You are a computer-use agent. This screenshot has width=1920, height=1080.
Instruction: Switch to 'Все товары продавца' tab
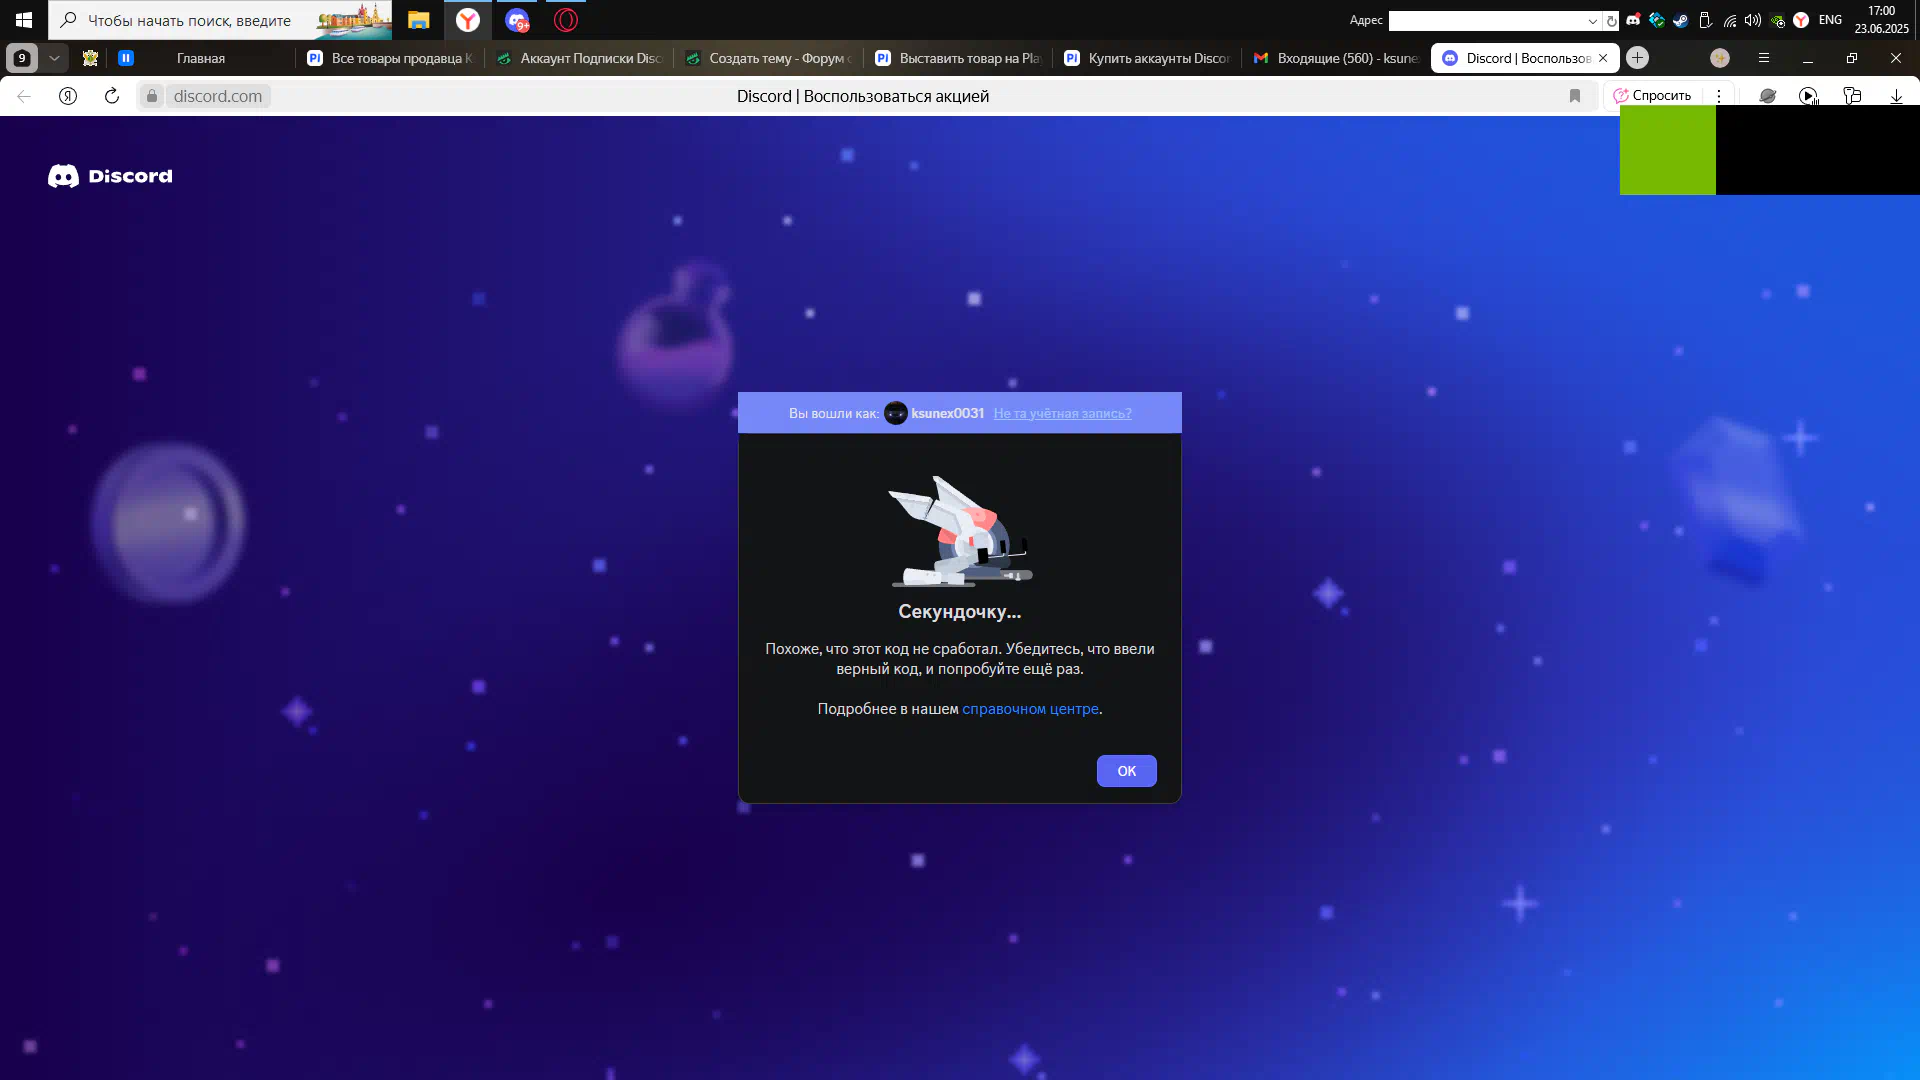(x=390, y=58)
